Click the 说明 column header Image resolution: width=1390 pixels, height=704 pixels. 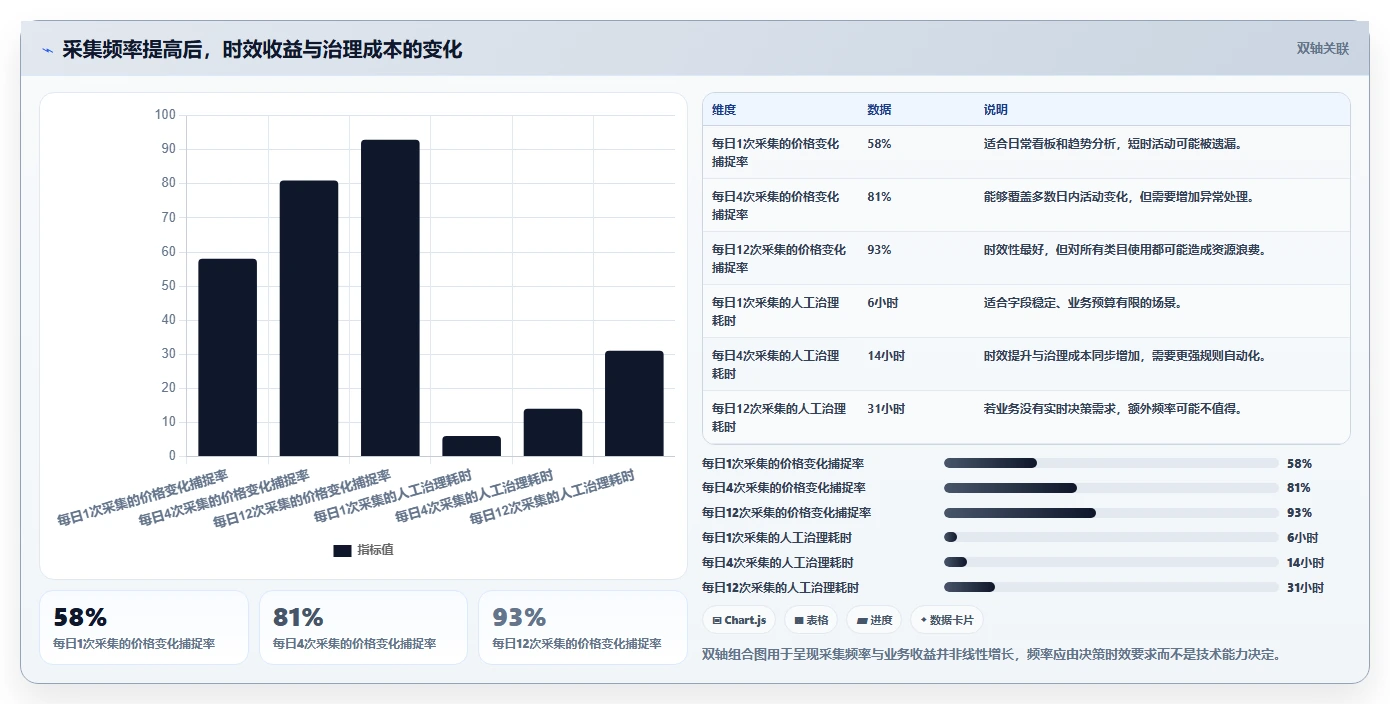pos(995,110)
